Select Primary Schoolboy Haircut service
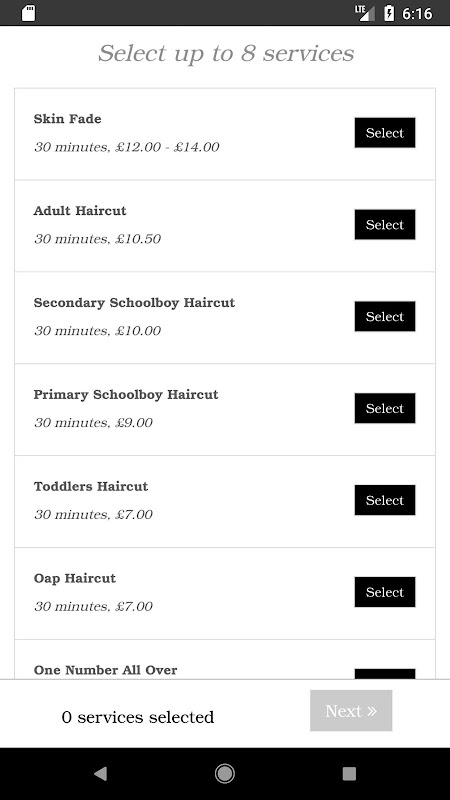Image resolution: width=450 pixels, height=800 pixels. pyautogui.click(x=385, y=408)
